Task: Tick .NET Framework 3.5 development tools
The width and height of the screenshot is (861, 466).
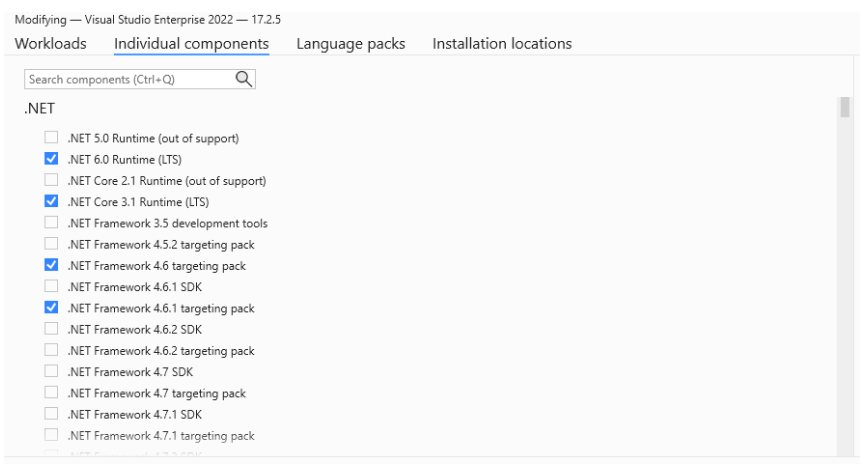Action: 51,222
